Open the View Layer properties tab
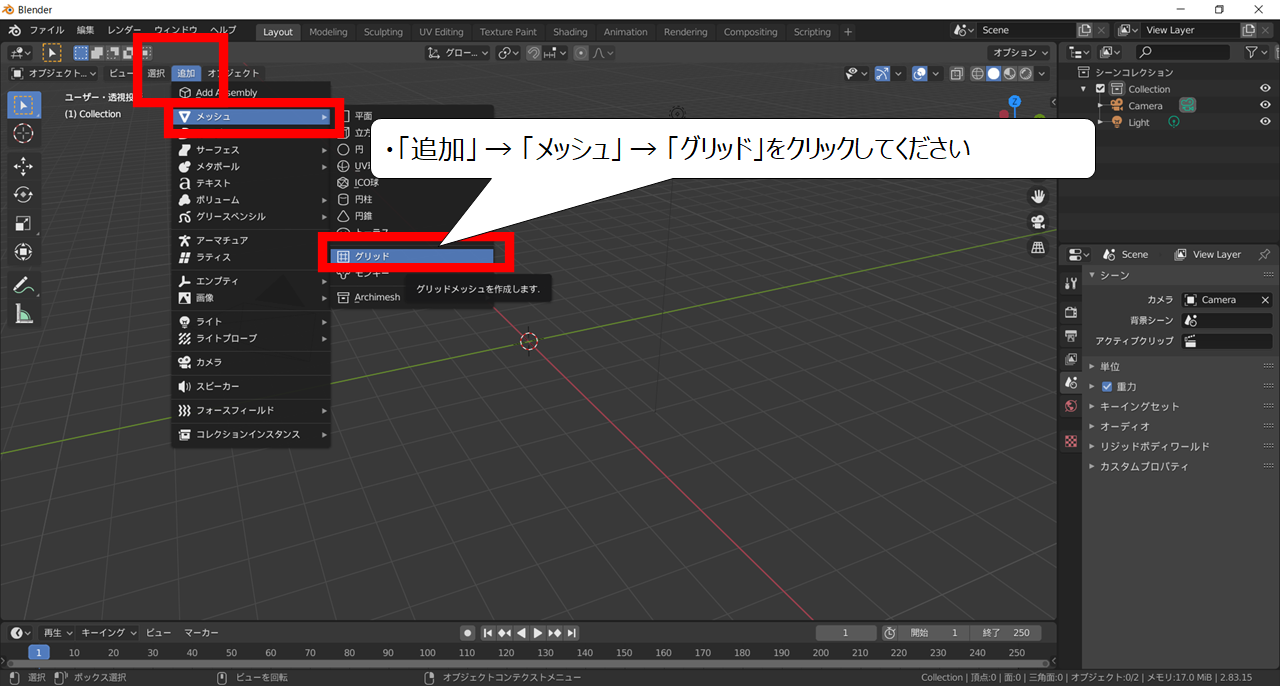Viewport: 1280px width, 686px height. click(1071, 359)
